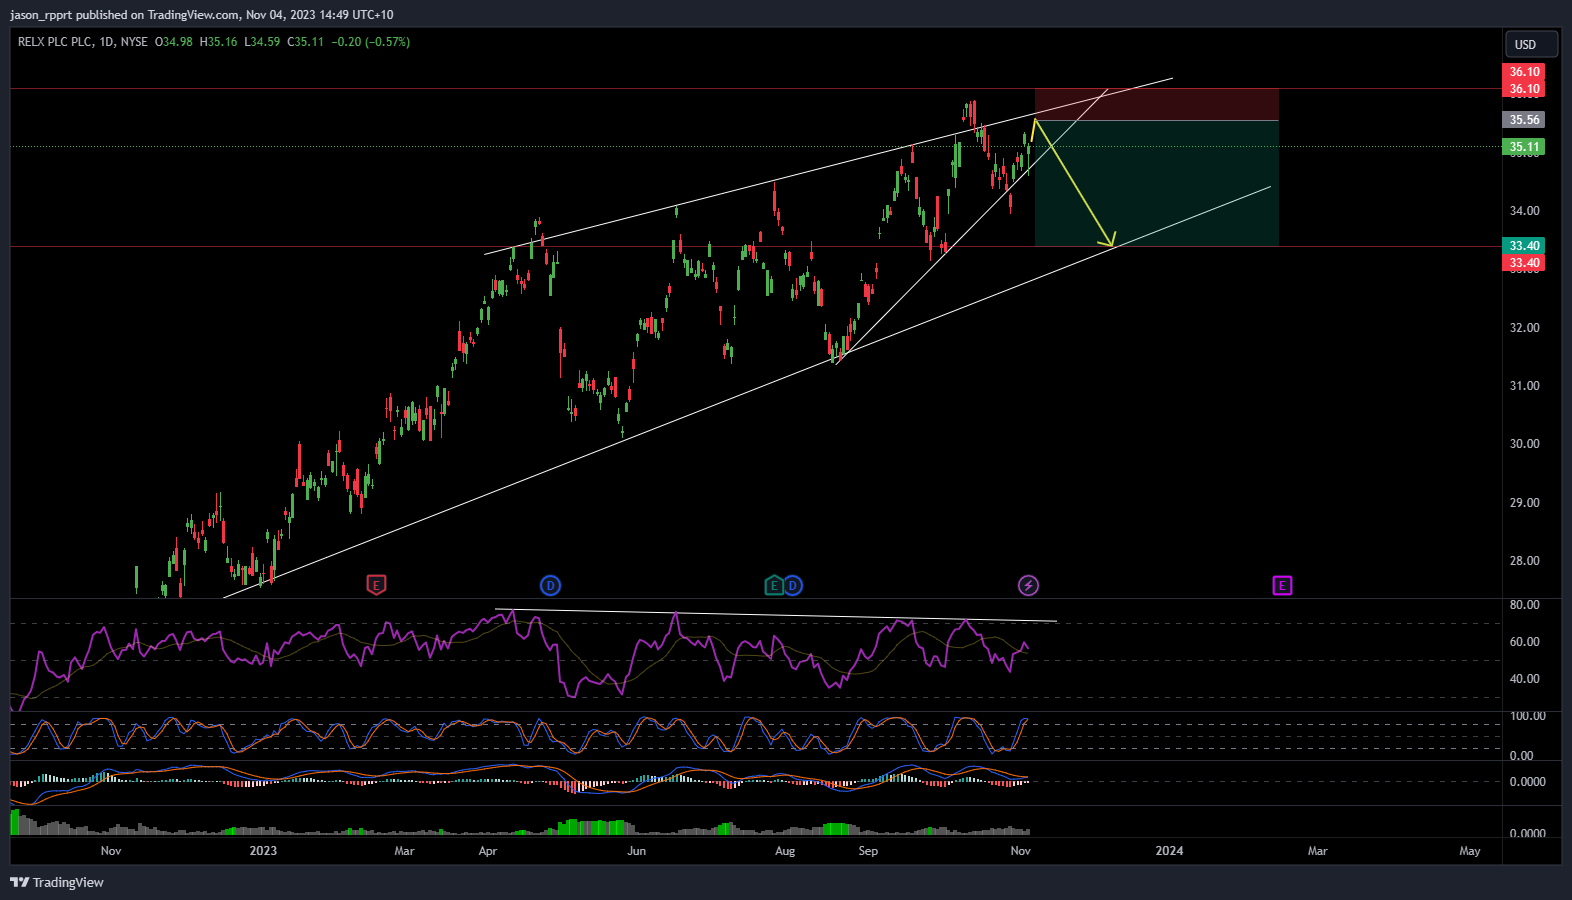Click the jason_rpprt publication header text
The height and width of the screenshot is (900, 1572).
[x=201, y=15]
